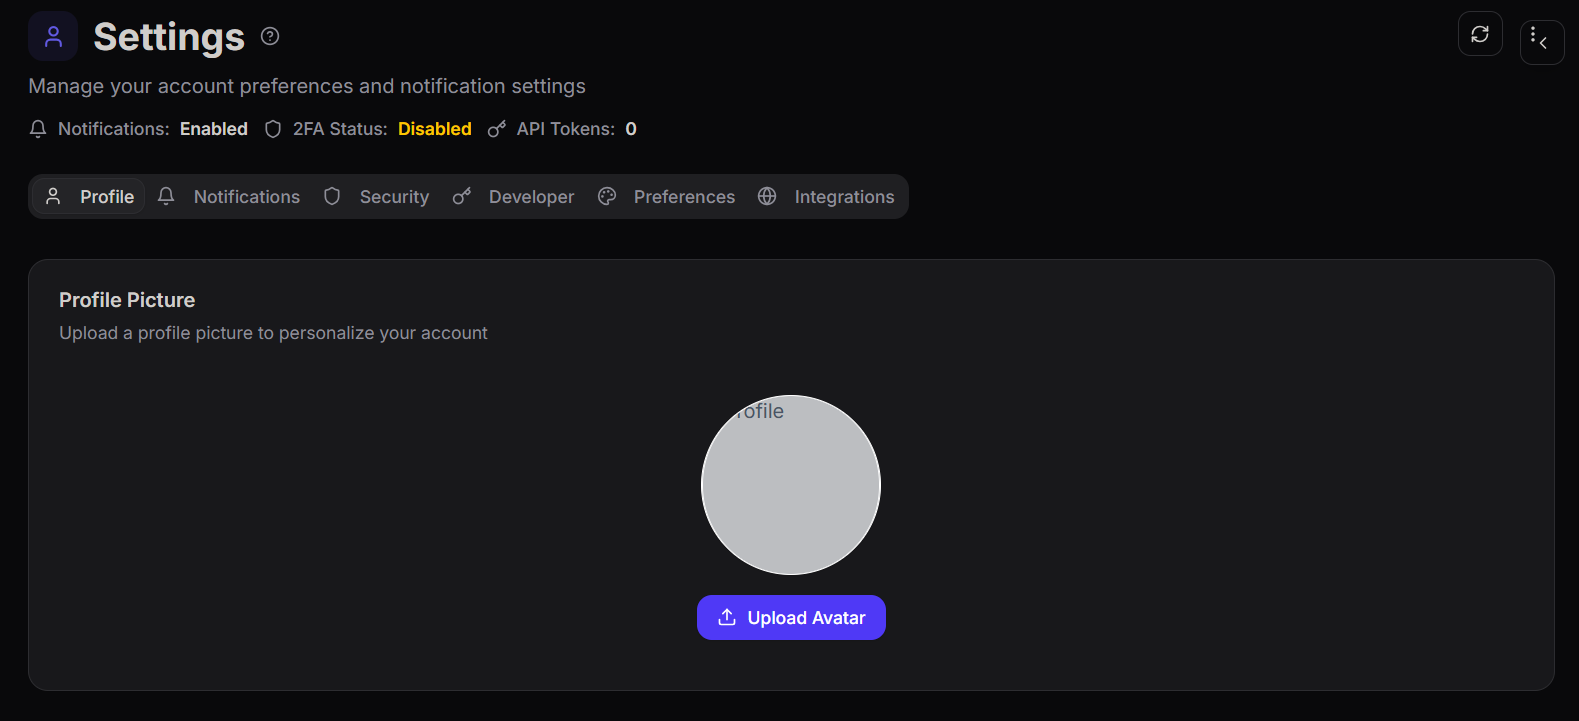This screenshot has width=1579, height=721.
Task: Click the person icon on the Profile tab
Action: [53, 196]
